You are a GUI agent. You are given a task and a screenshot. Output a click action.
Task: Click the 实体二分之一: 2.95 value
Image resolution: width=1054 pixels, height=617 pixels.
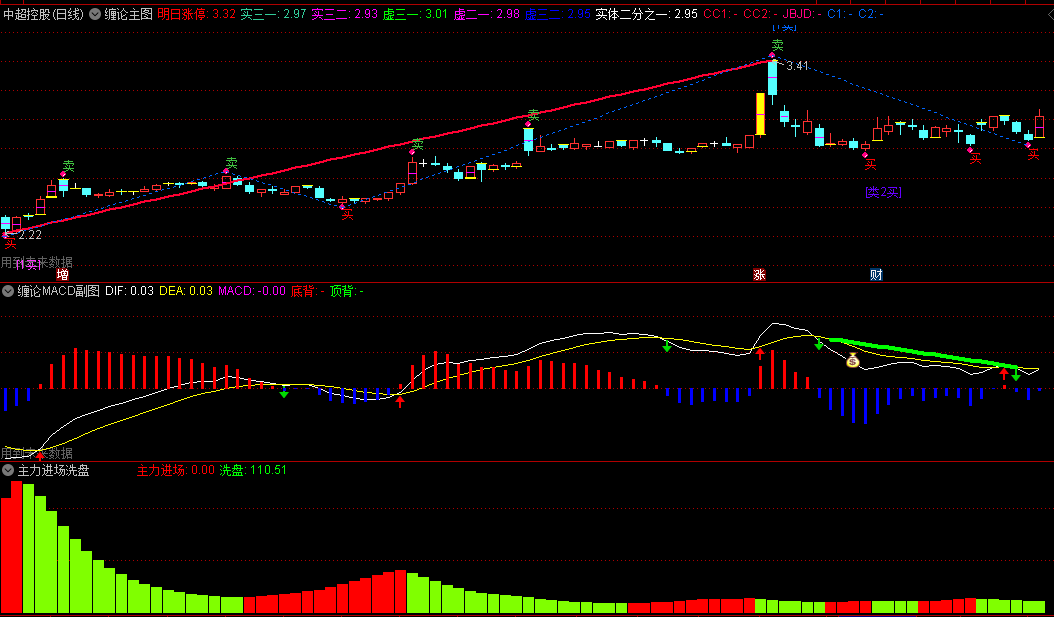click(x=647, y=14)
